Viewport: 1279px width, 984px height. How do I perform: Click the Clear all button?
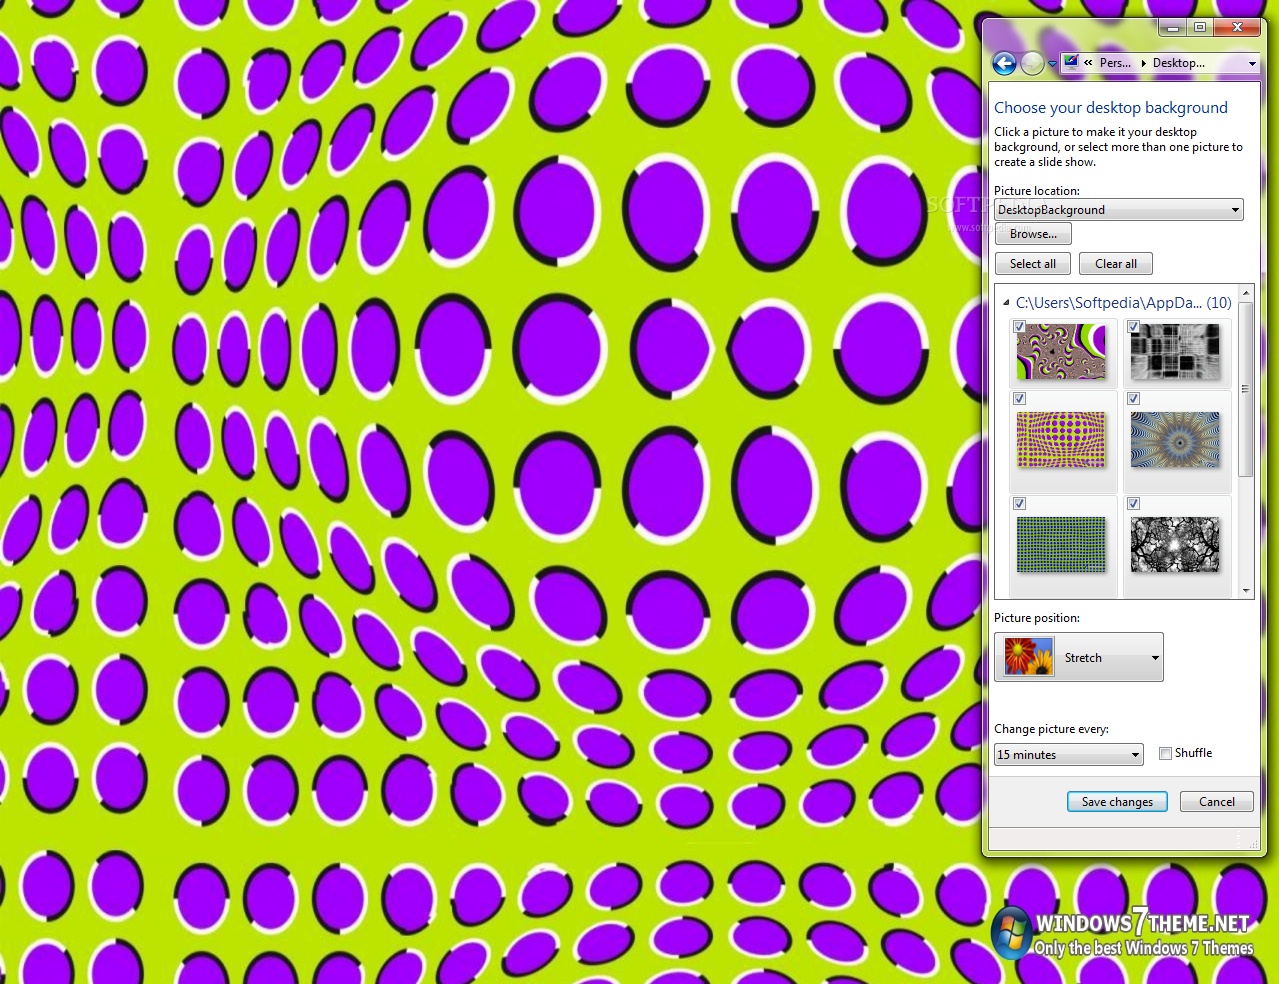click(1116, 264)
